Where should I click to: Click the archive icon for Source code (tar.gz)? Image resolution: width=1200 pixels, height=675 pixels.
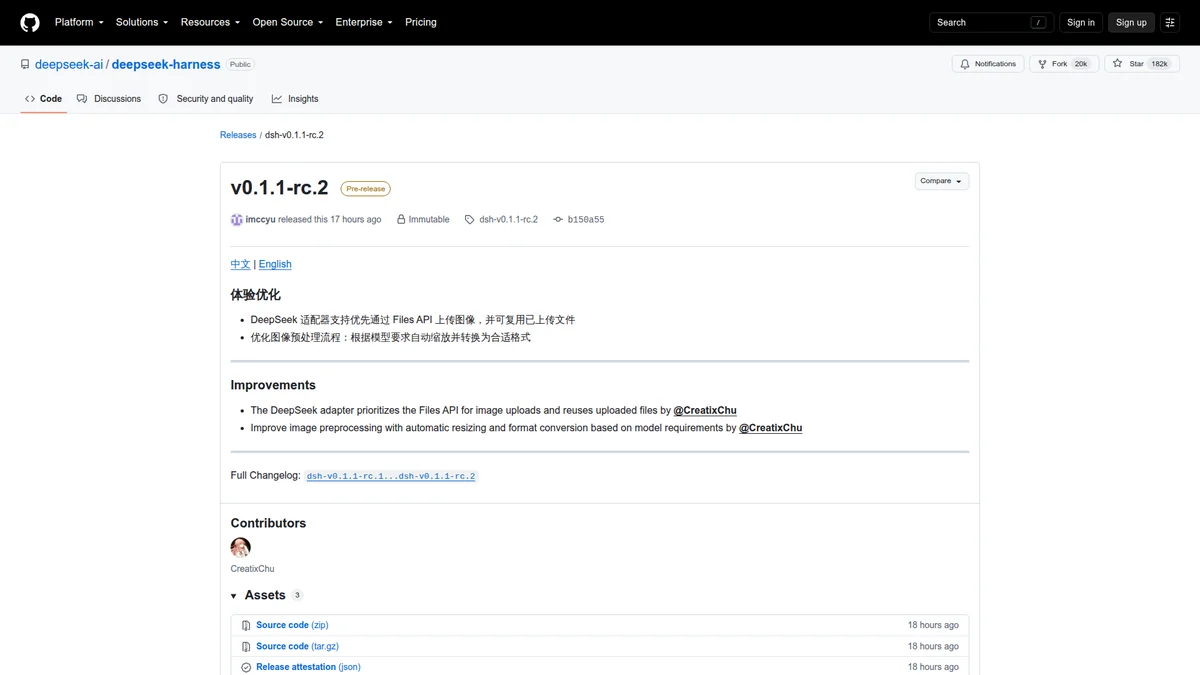pos(246,647)
